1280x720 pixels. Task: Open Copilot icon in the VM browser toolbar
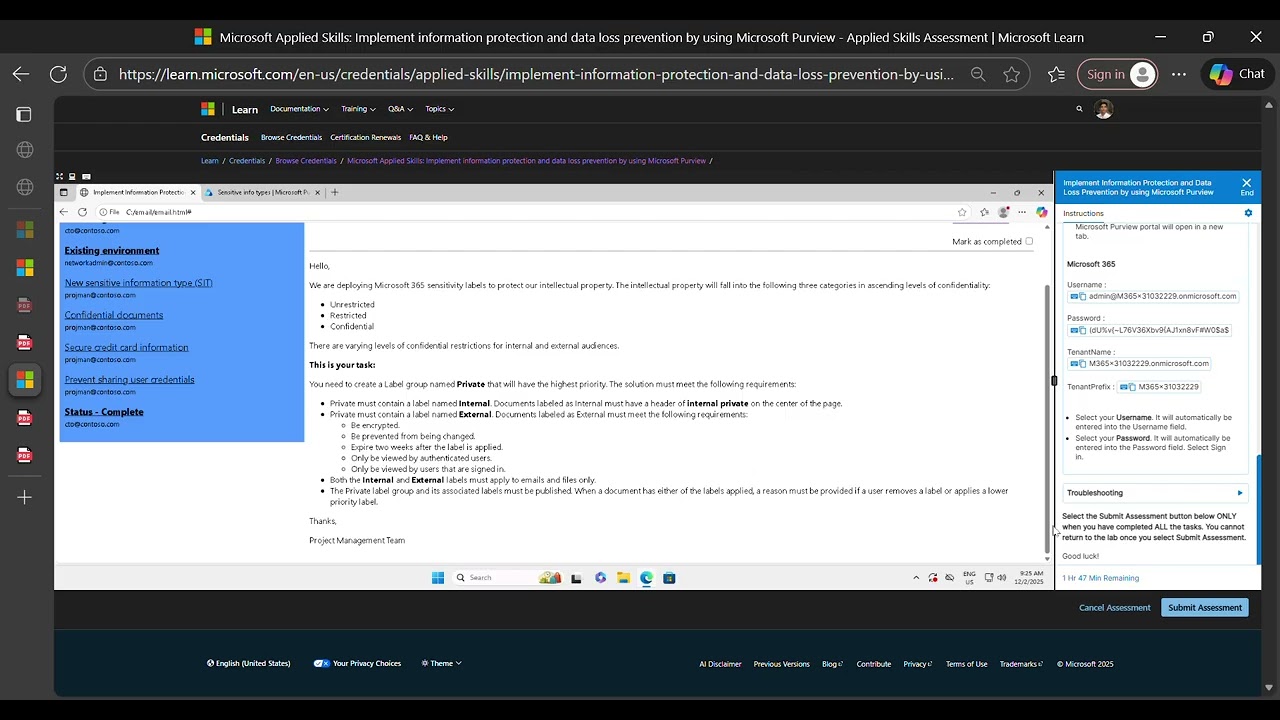tap(1041, 212)
